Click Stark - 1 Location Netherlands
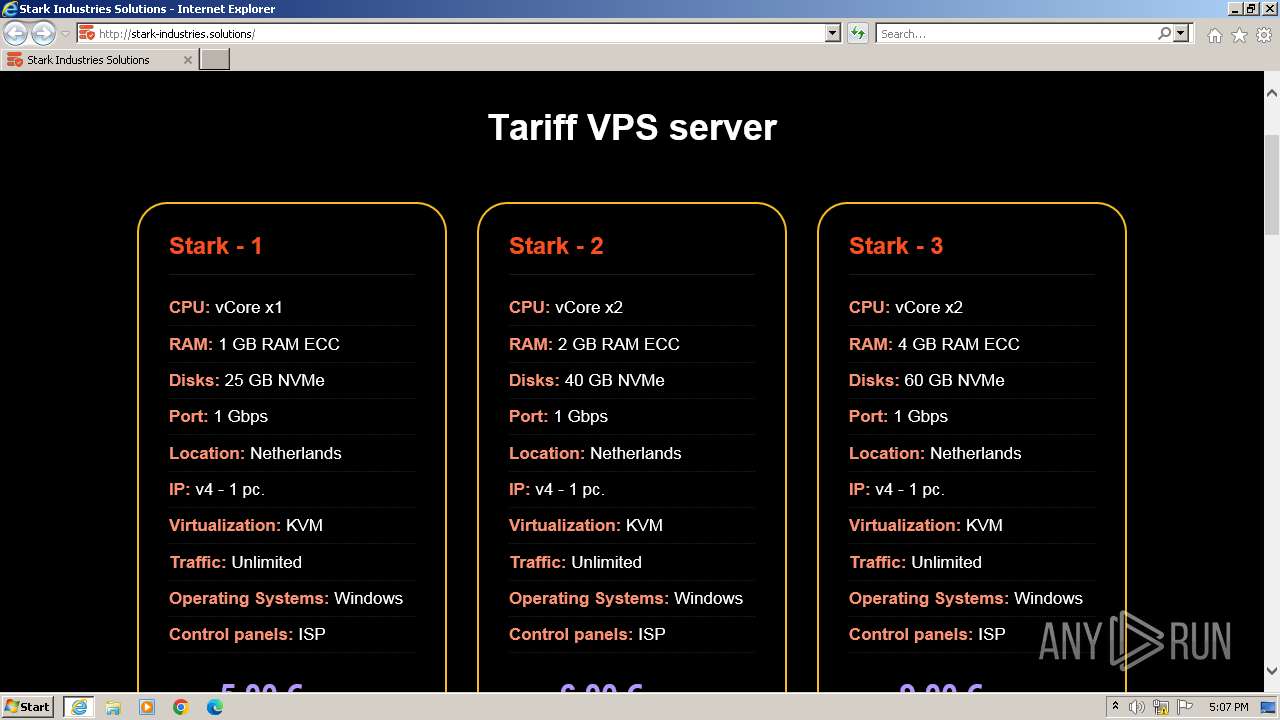 pos(255,453)
